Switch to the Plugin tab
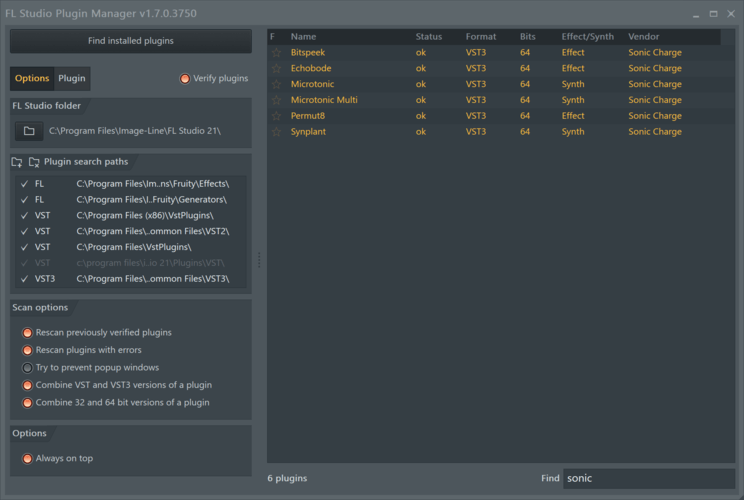Screen dimensions: 744x500 [x=72, y=78]
